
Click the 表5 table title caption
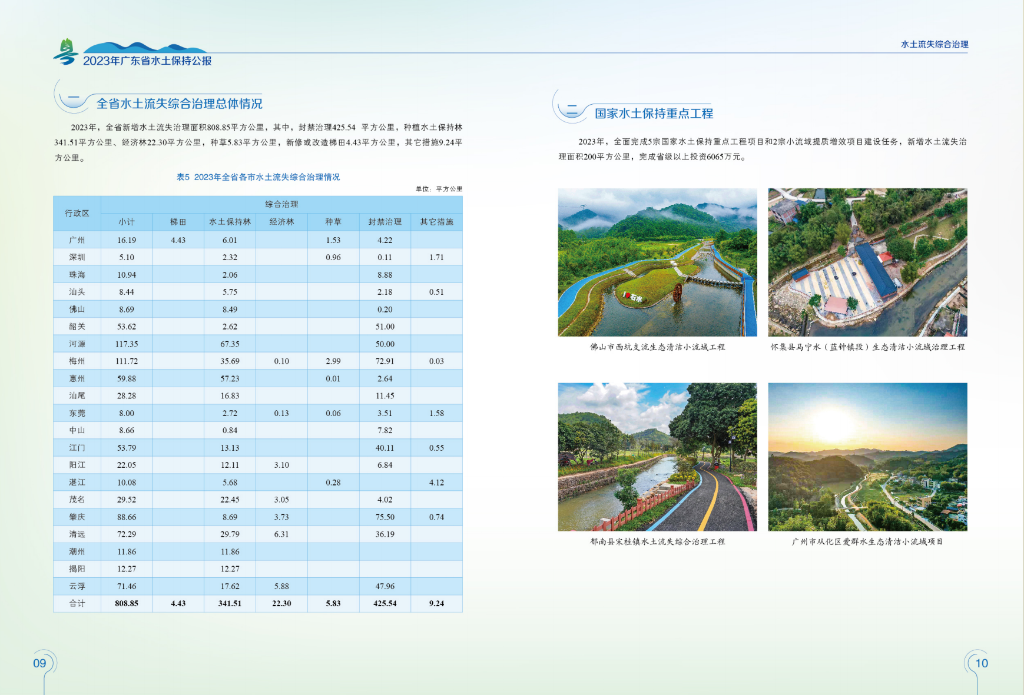[x=258, y=176]
